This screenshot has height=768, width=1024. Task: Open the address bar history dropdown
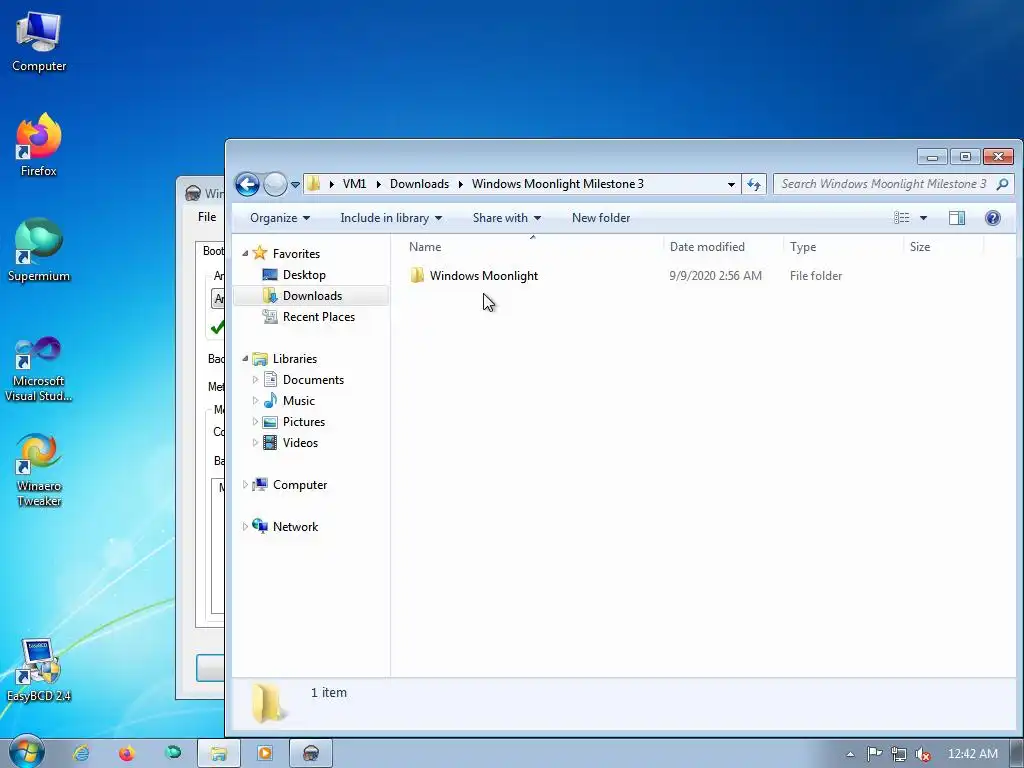tap(731, 184)
